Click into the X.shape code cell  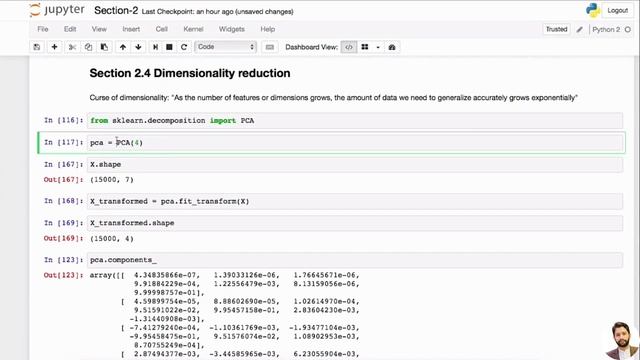point(355,164)
